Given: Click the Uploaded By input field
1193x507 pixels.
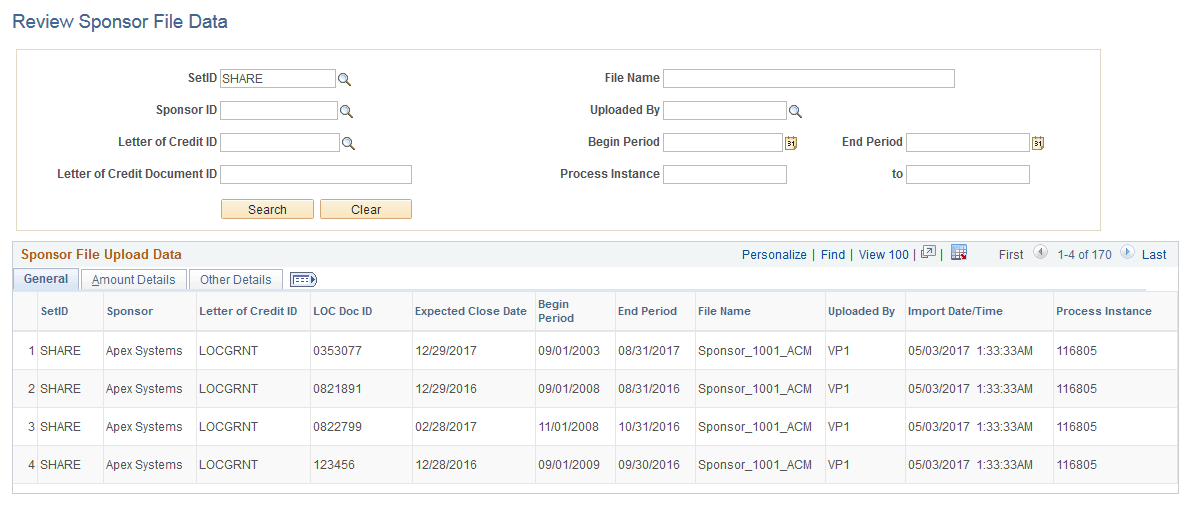Looking at the screenshot, I should click(x=724, y=110).
